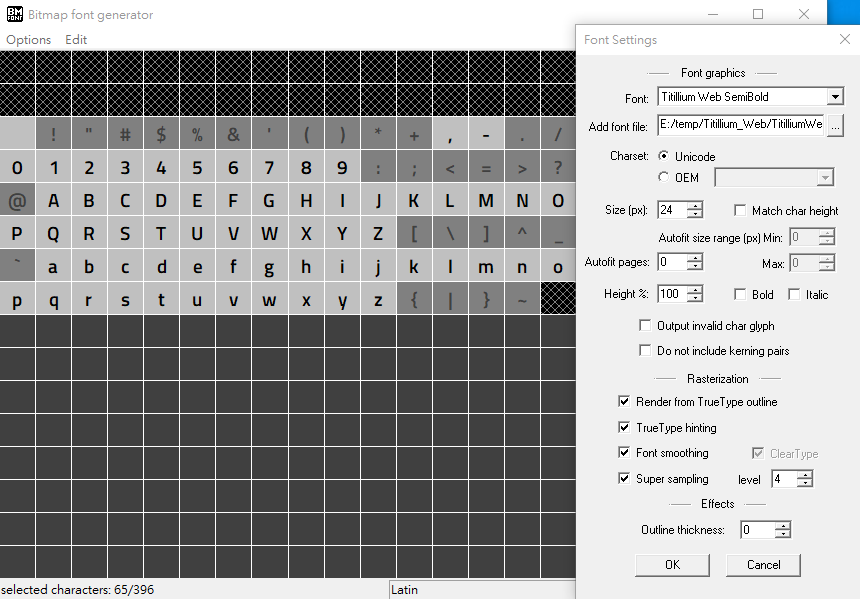Maximize the Bitmap font generator window
Image resolution: width=860 pixels, height=599 pixels.
(x=758, y=14)
